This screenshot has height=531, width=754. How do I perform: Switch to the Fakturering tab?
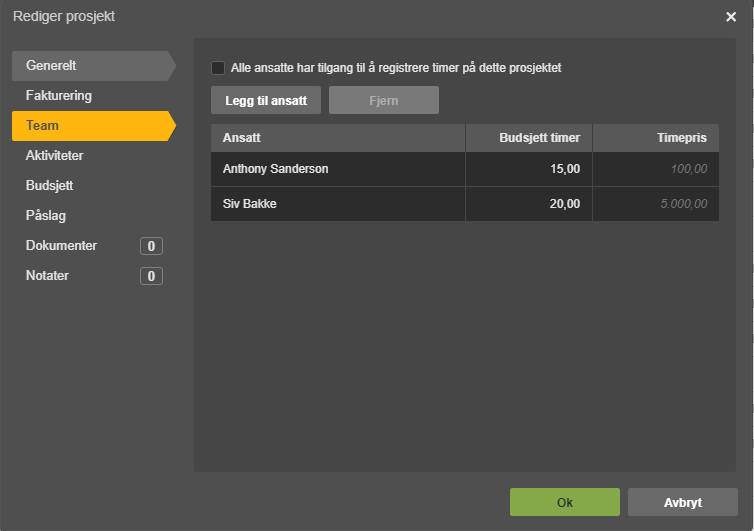pyautogui.click(x=94, y=96)
